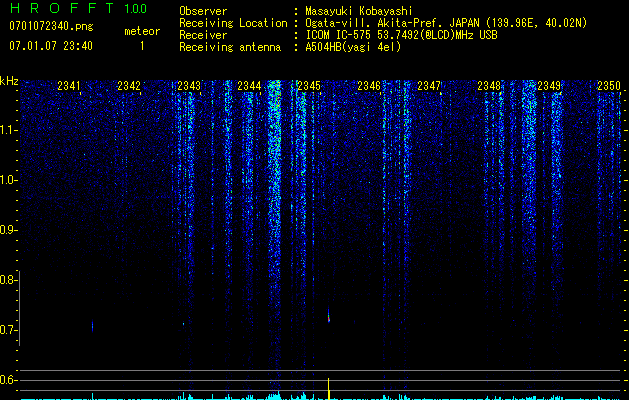Click the 2342 time marker
The height and width of the screenshot is (400, 629).
coord(129,86)
